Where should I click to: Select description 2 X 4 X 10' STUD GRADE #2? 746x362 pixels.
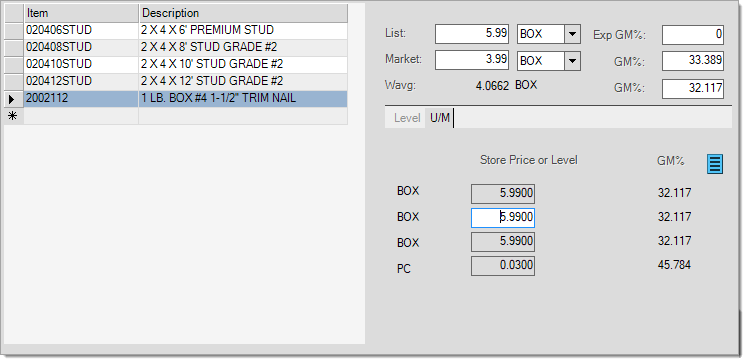(243, 64)
